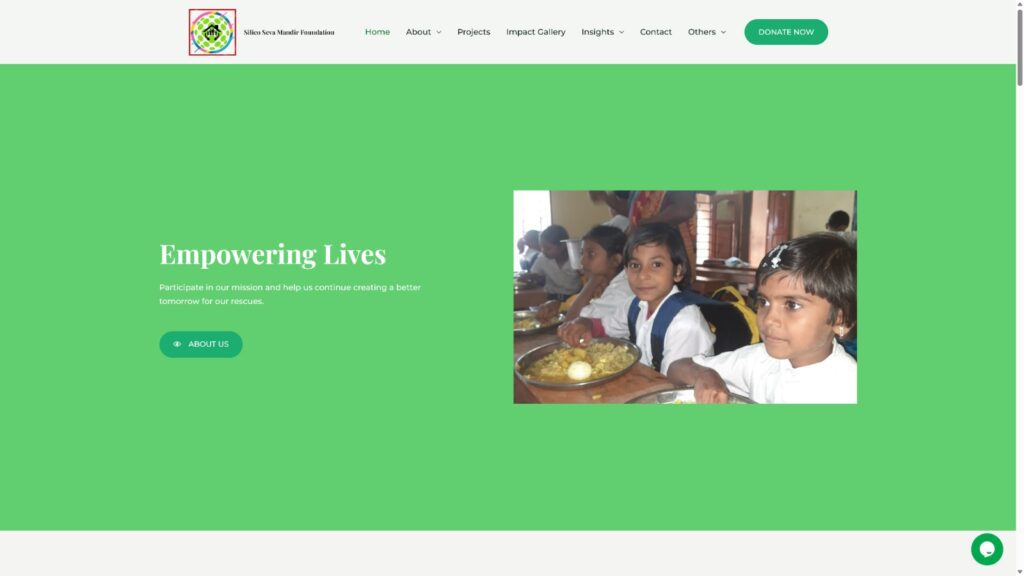Open the Contact page
1024x576 pixels.
[656, 32]
